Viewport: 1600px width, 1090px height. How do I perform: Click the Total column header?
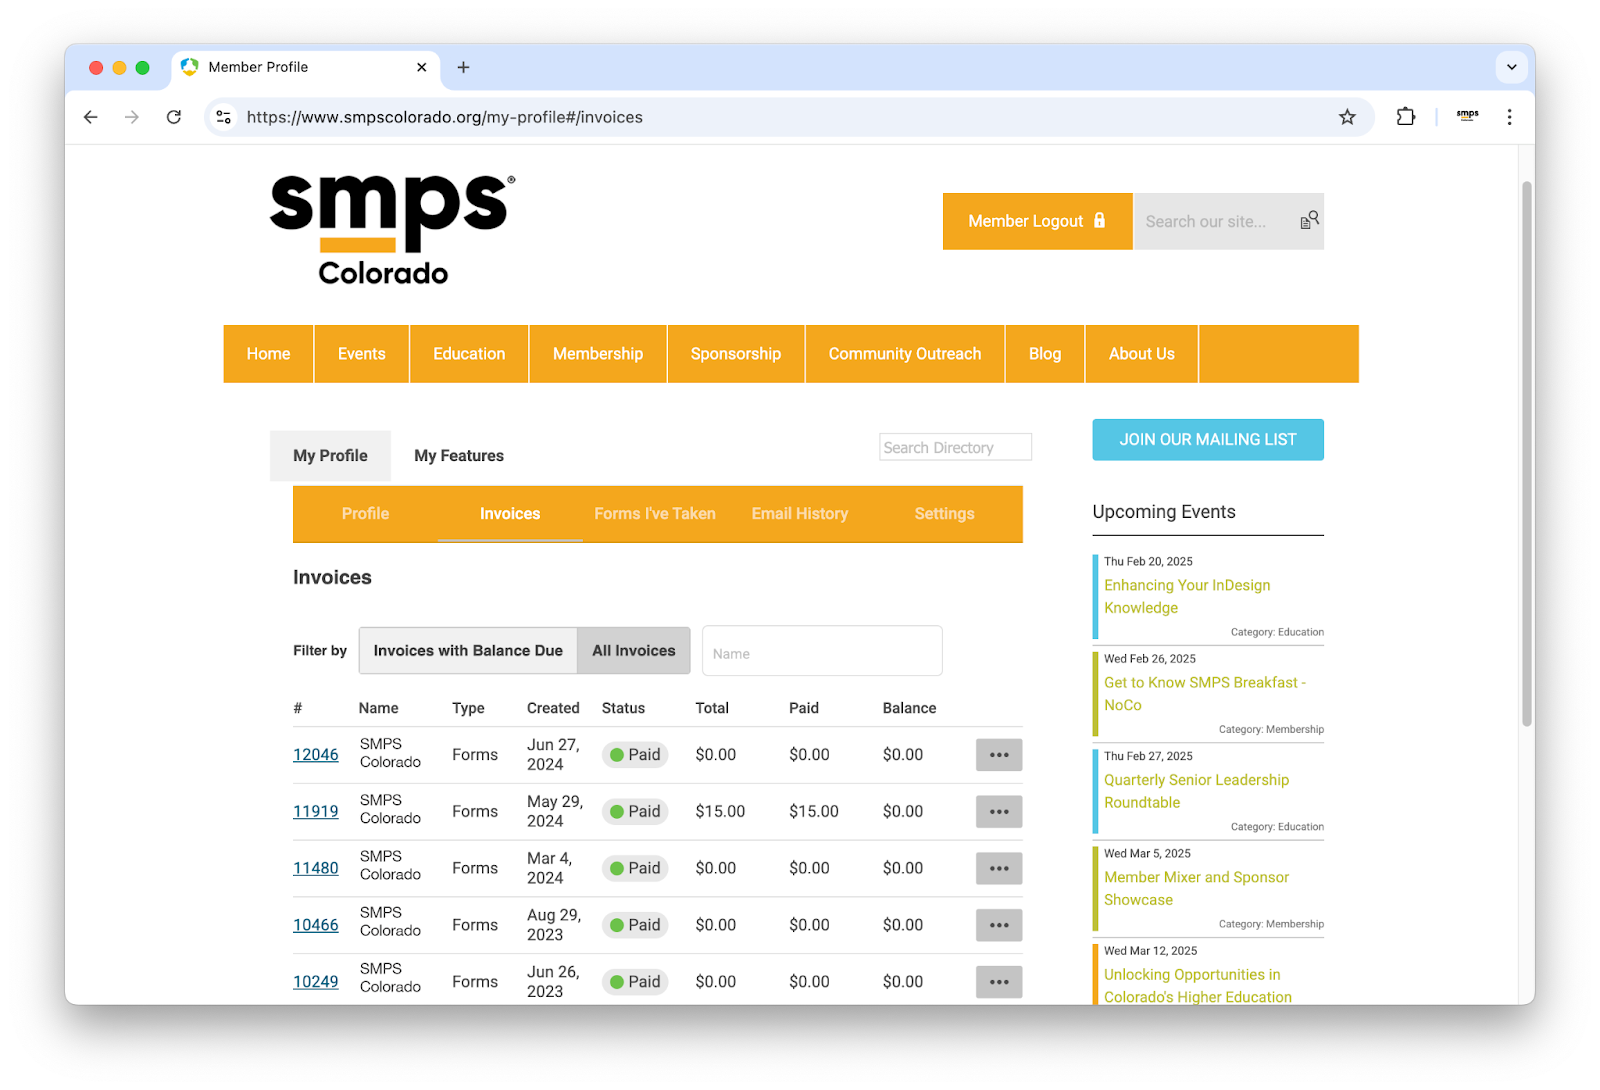point(712,708)
